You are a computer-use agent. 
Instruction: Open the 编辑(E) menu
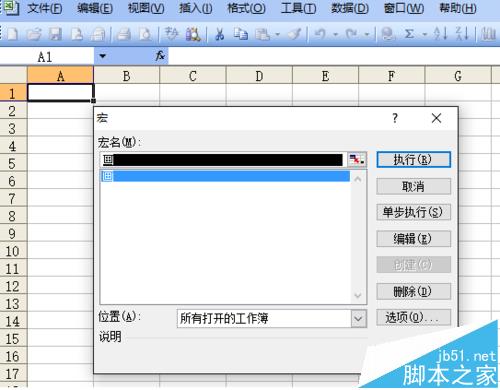point(95,8)
